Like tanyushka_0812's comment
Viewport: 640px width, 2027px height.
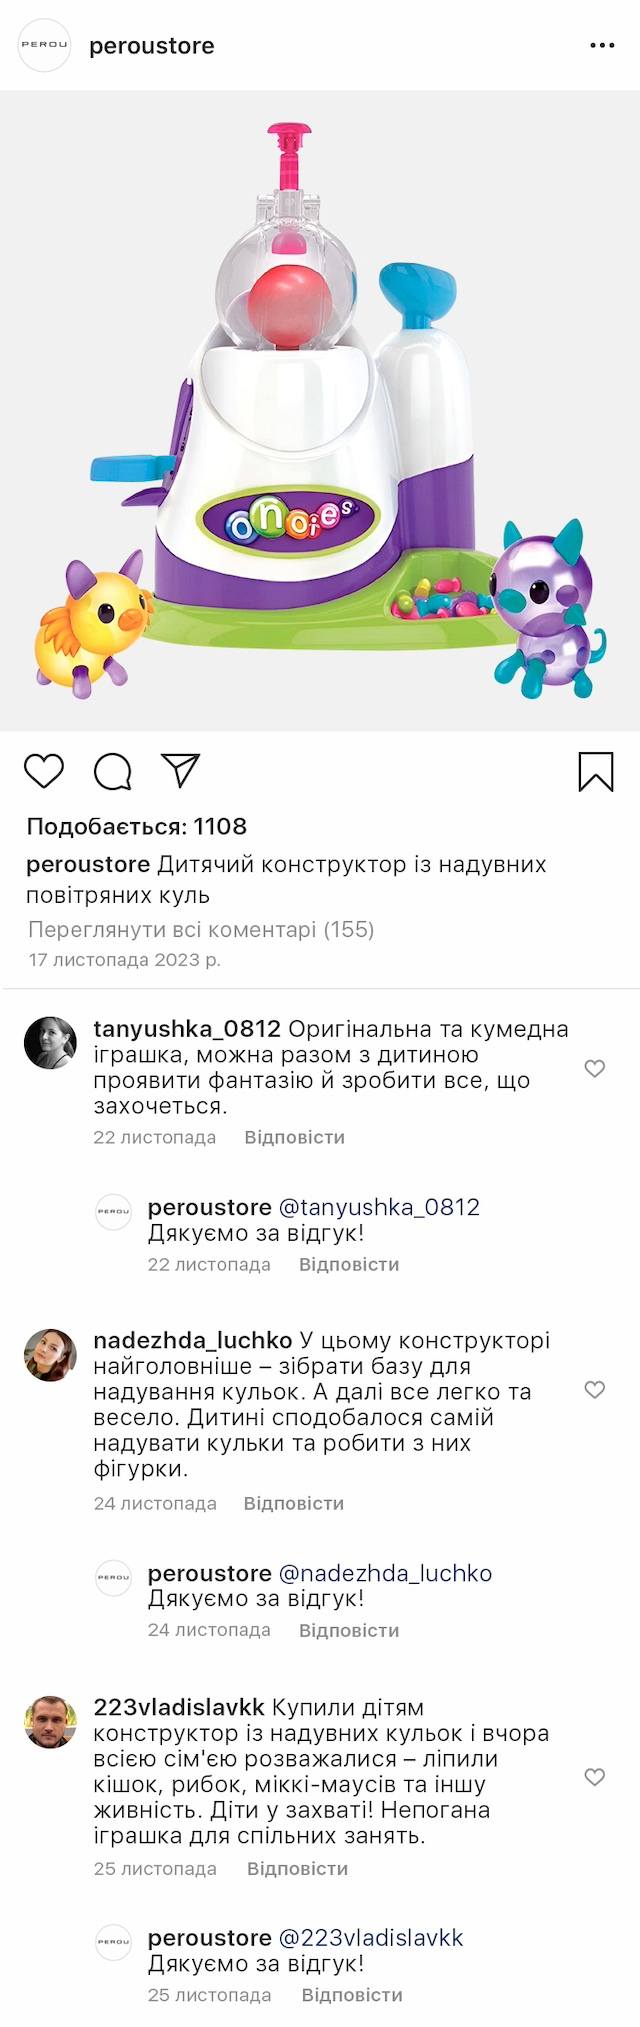point(595,1068)
